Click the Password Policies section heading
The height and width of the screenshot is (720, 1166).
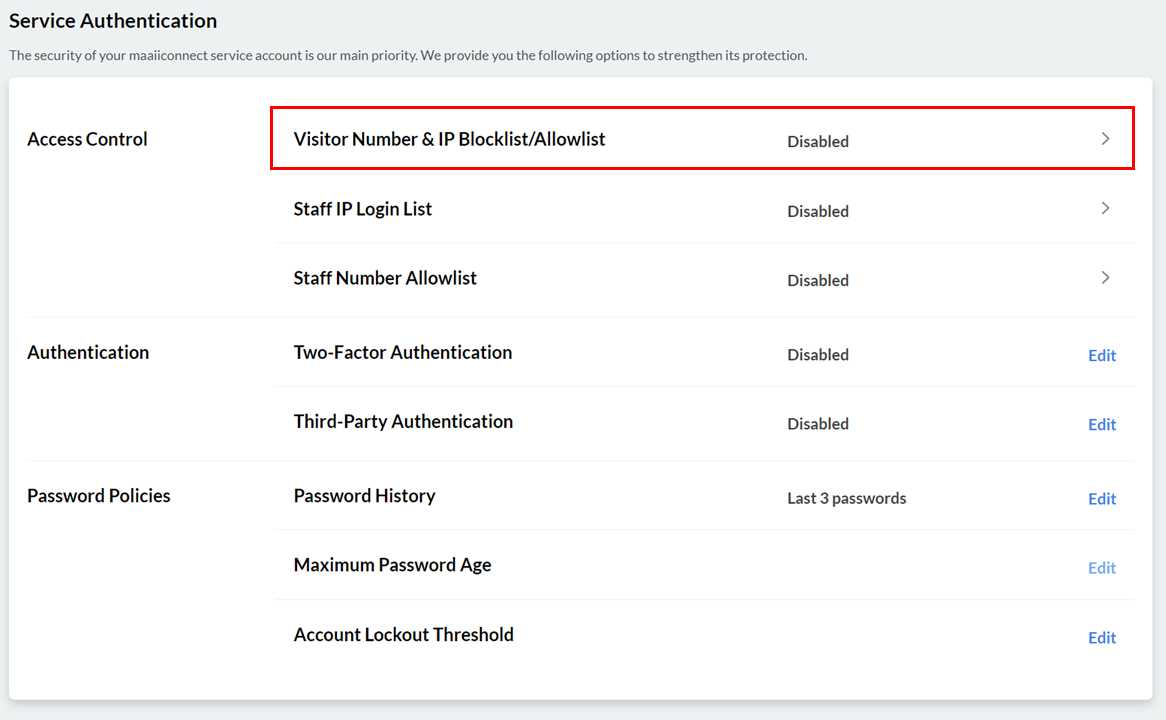point(98,495)
